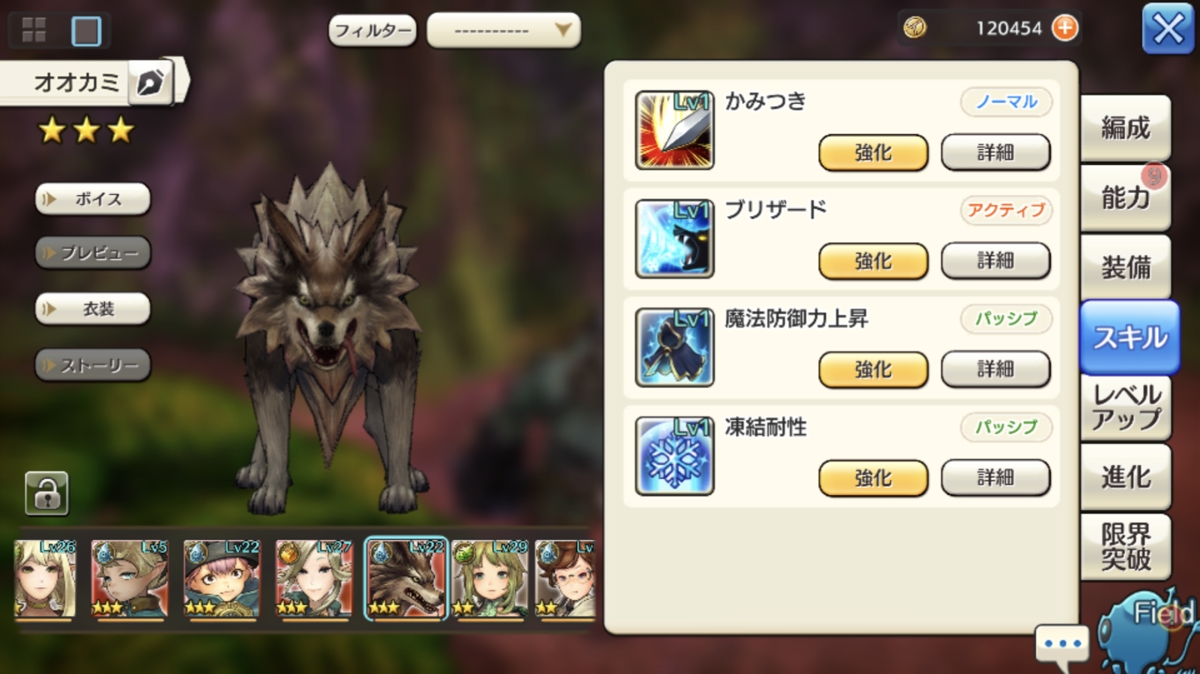This screenshot has height=674, width=1200.
Task: Click the かみつき skill icon
Action: [x=675, y=130]
